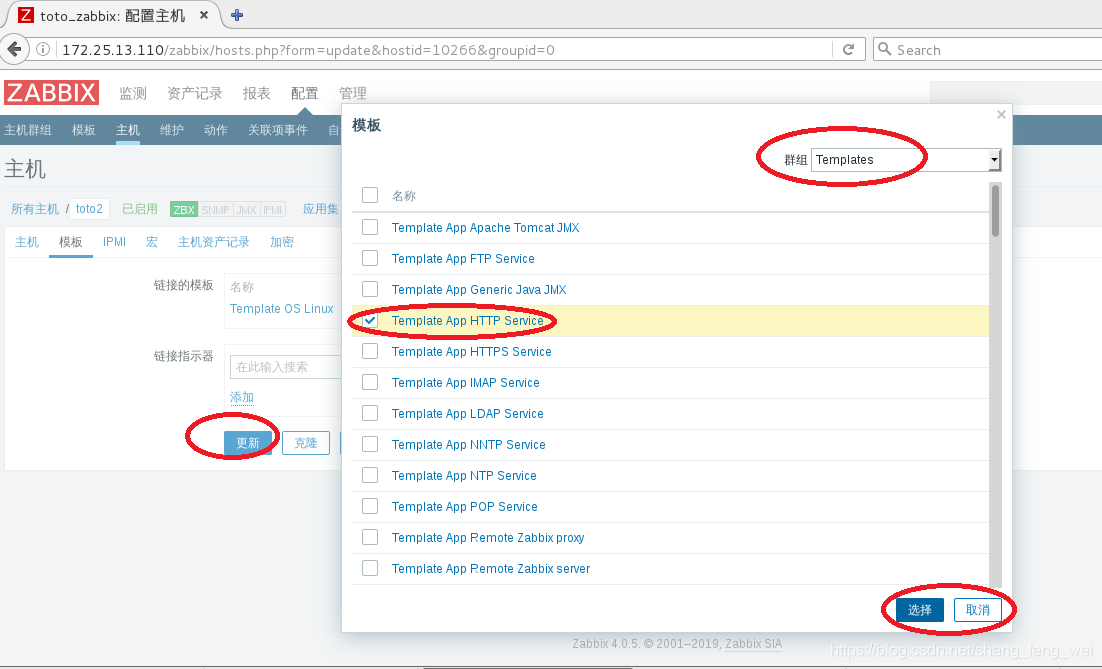Check Template App NTP Service checkbox
1102x669 pixels.
pos(370,475)
